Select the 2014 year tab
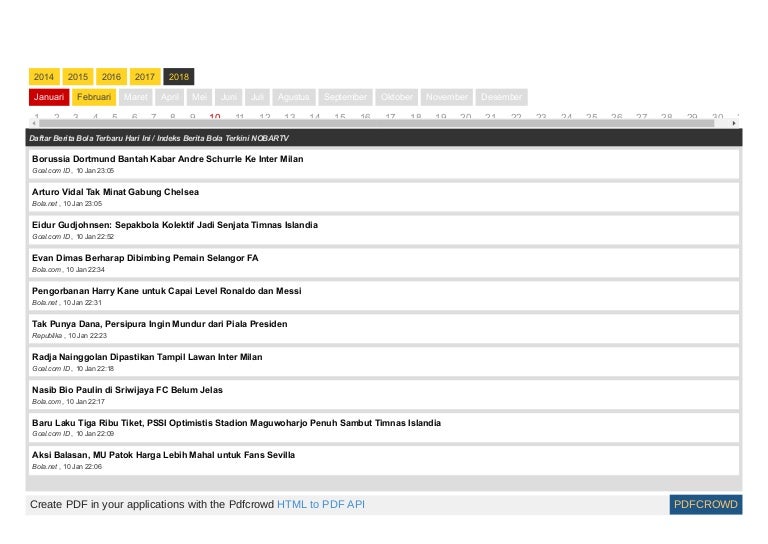This screenshot has height=544, width=768. [44, 77]
